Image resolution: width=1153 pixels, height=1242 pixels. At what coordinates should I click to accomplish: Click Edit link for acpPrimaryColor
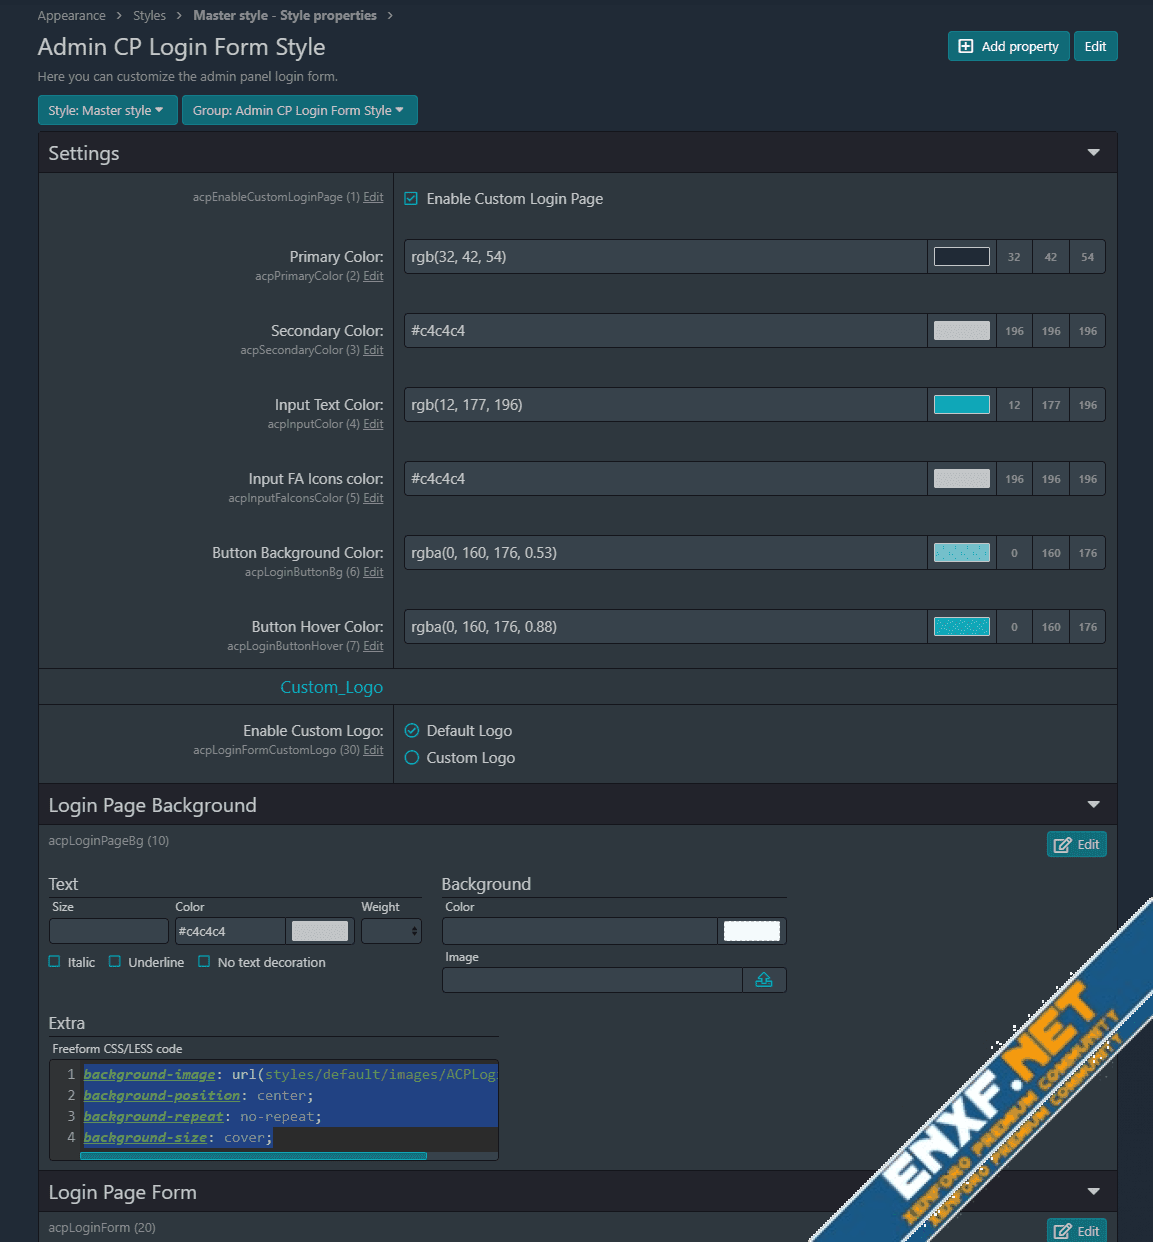[373, 276]
